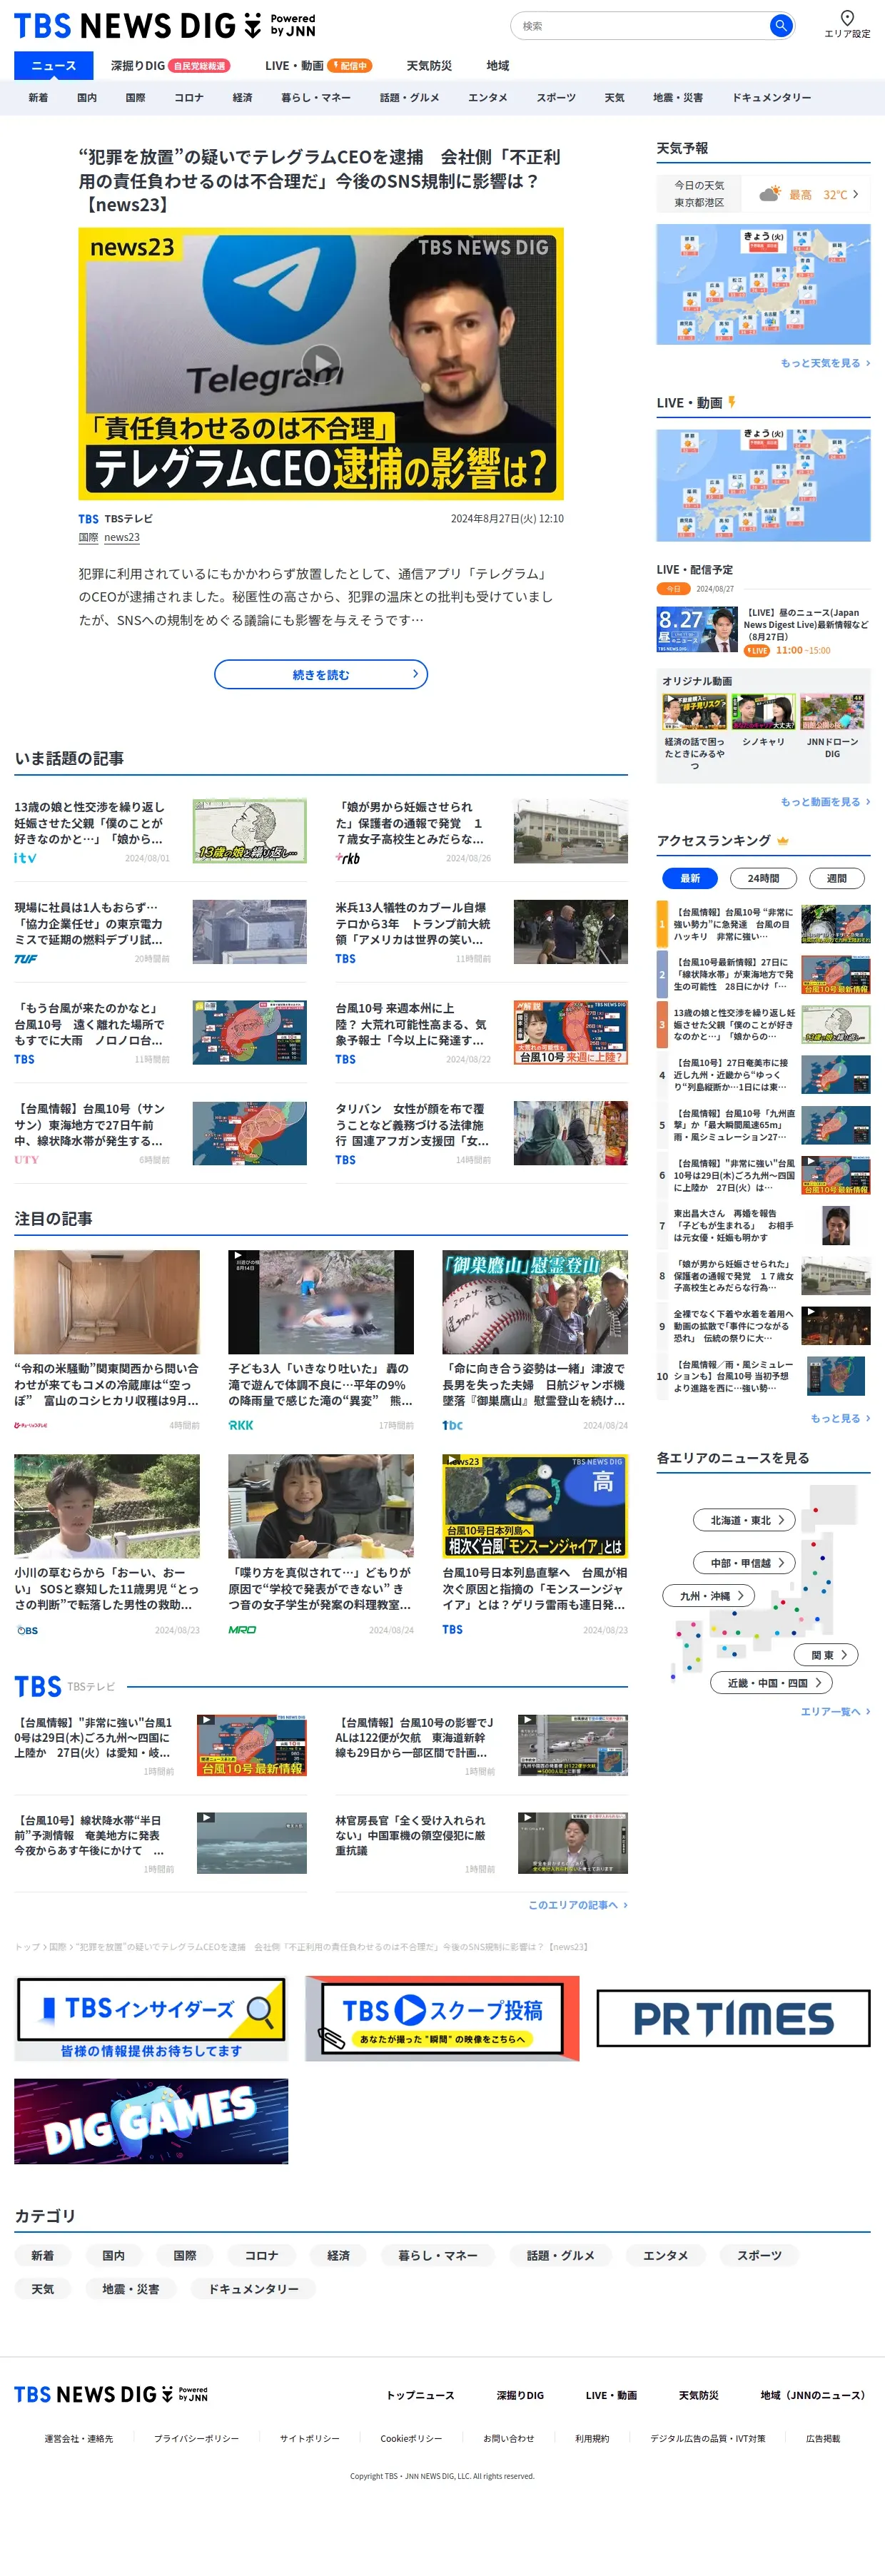Click the blue search magnifier button
885x2576 pixels.
781,26
